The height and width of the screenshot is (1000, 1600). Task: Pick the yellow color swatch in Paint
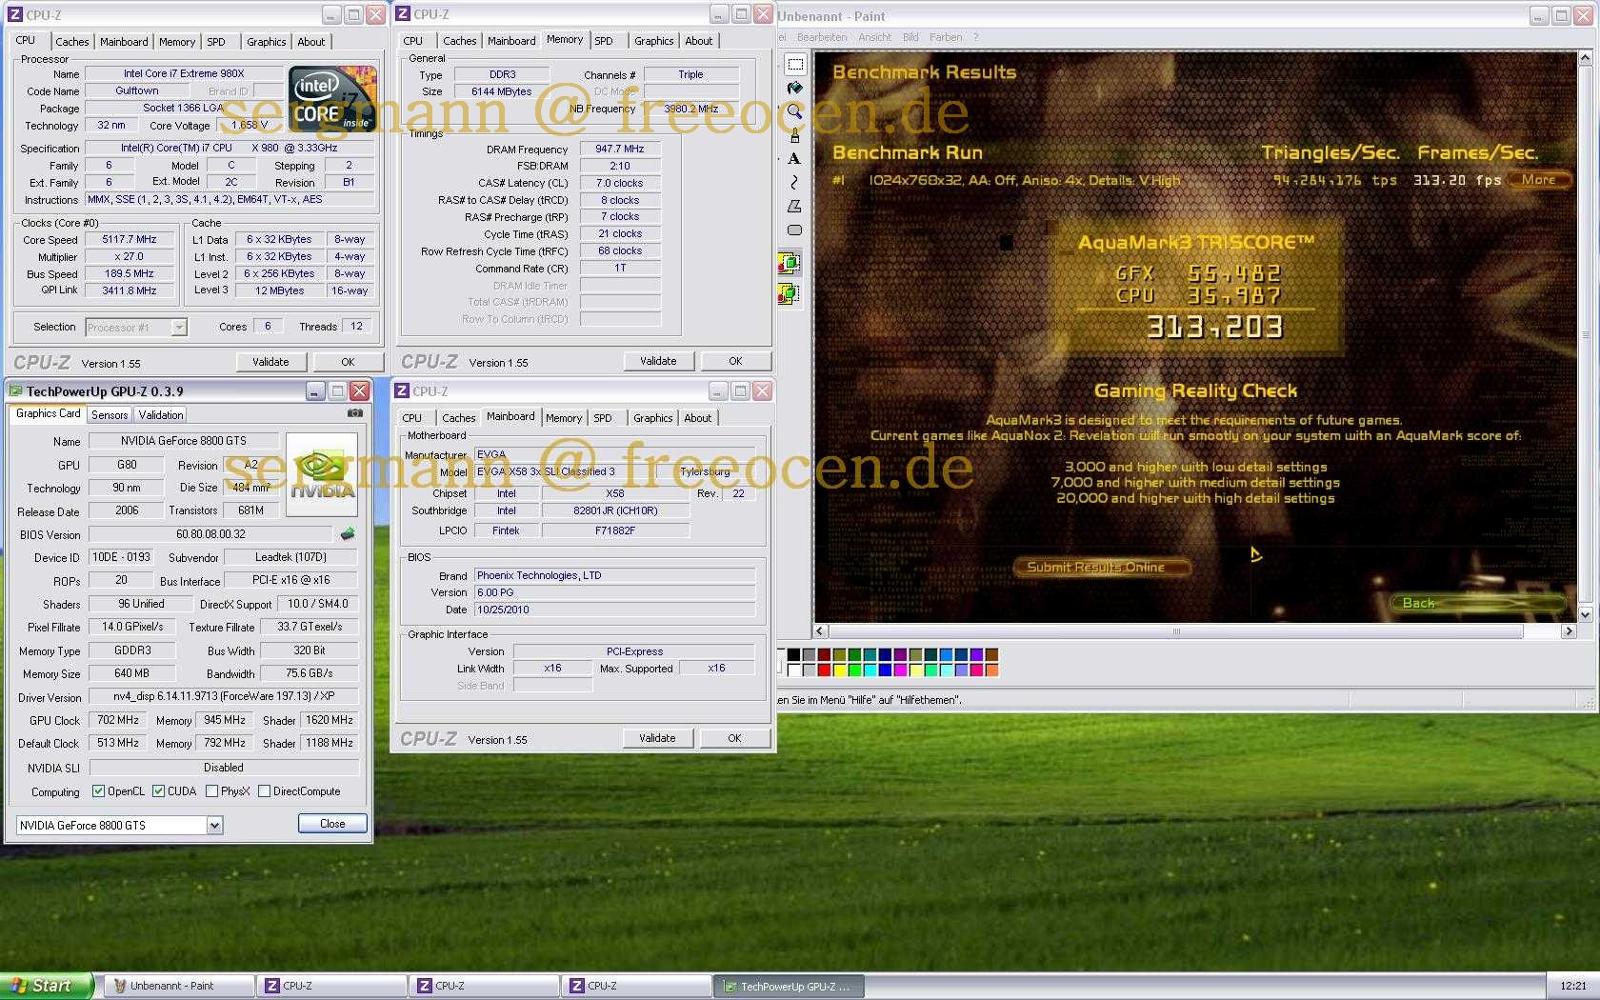click(840, 670)
